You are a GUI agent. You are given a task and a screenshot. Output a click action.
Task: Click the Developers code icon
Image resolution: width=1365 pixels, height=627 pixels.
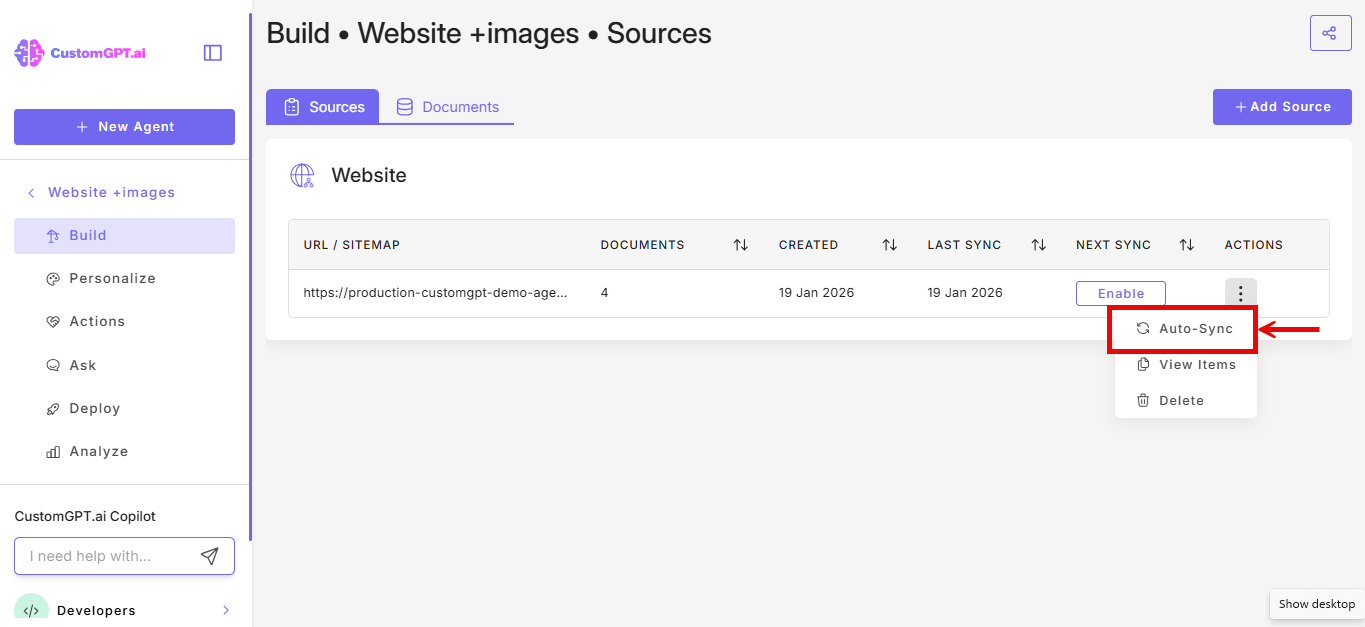(31, 609)
